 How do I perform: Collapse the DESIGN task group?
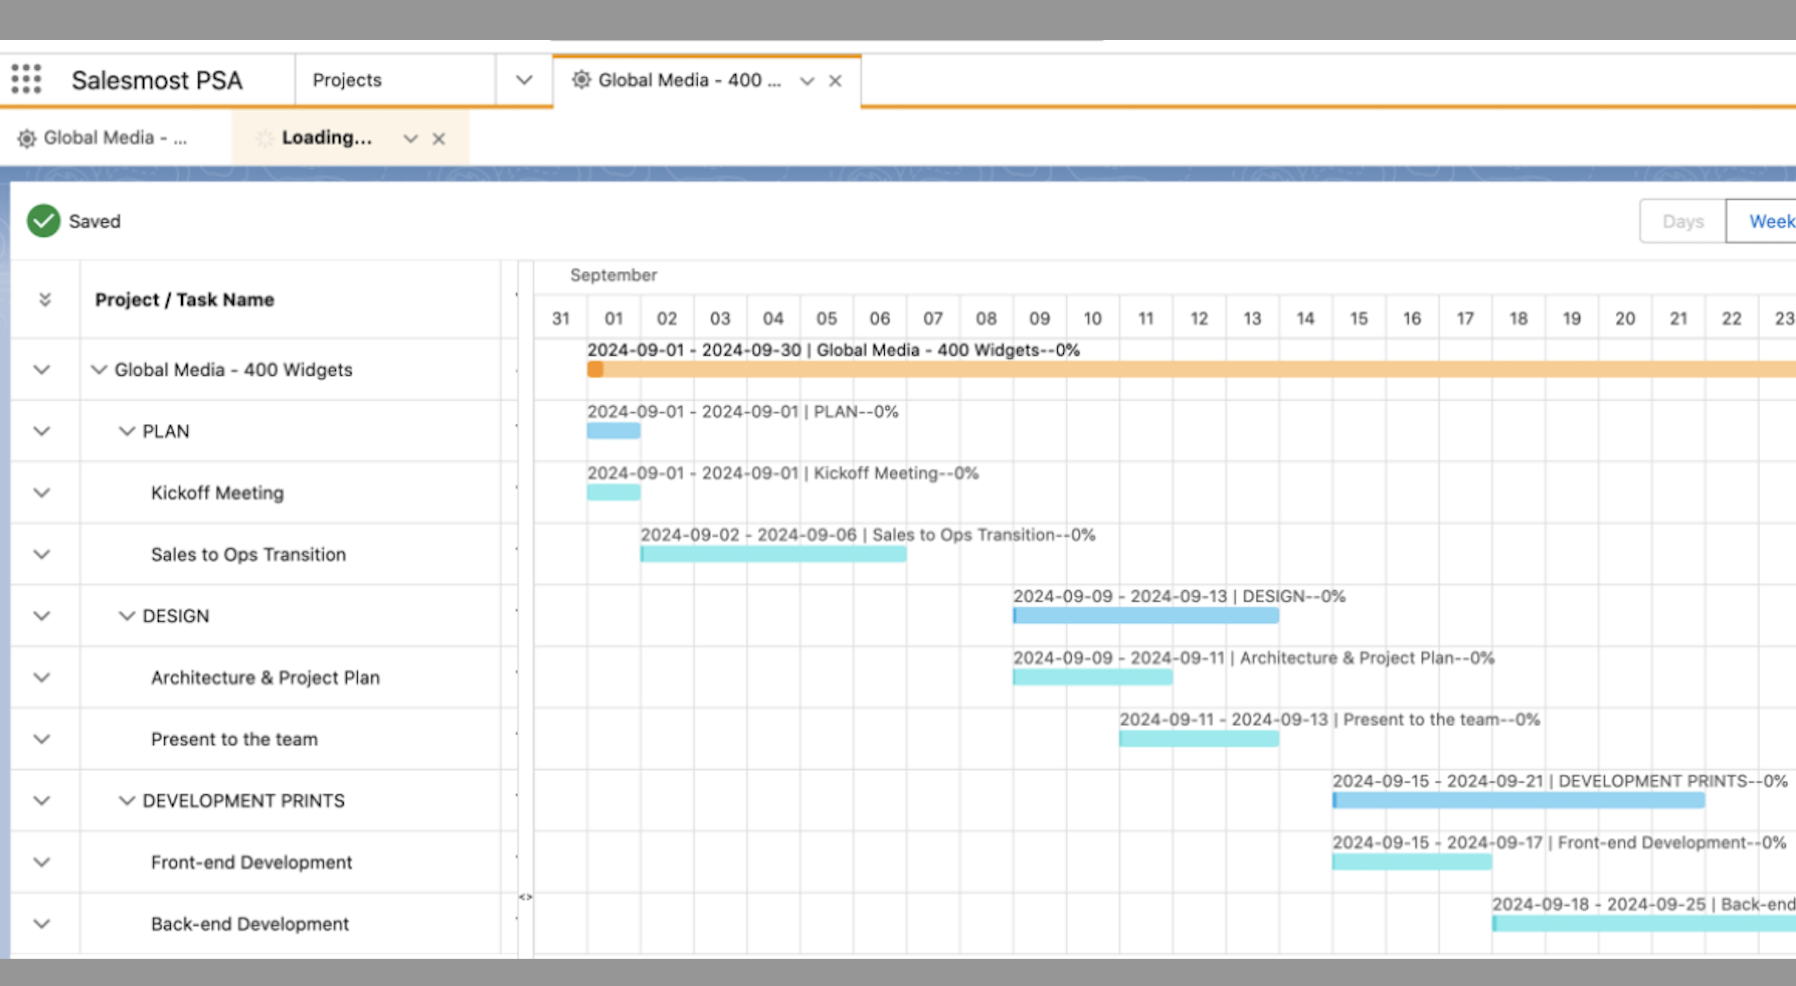pos(127,616)
